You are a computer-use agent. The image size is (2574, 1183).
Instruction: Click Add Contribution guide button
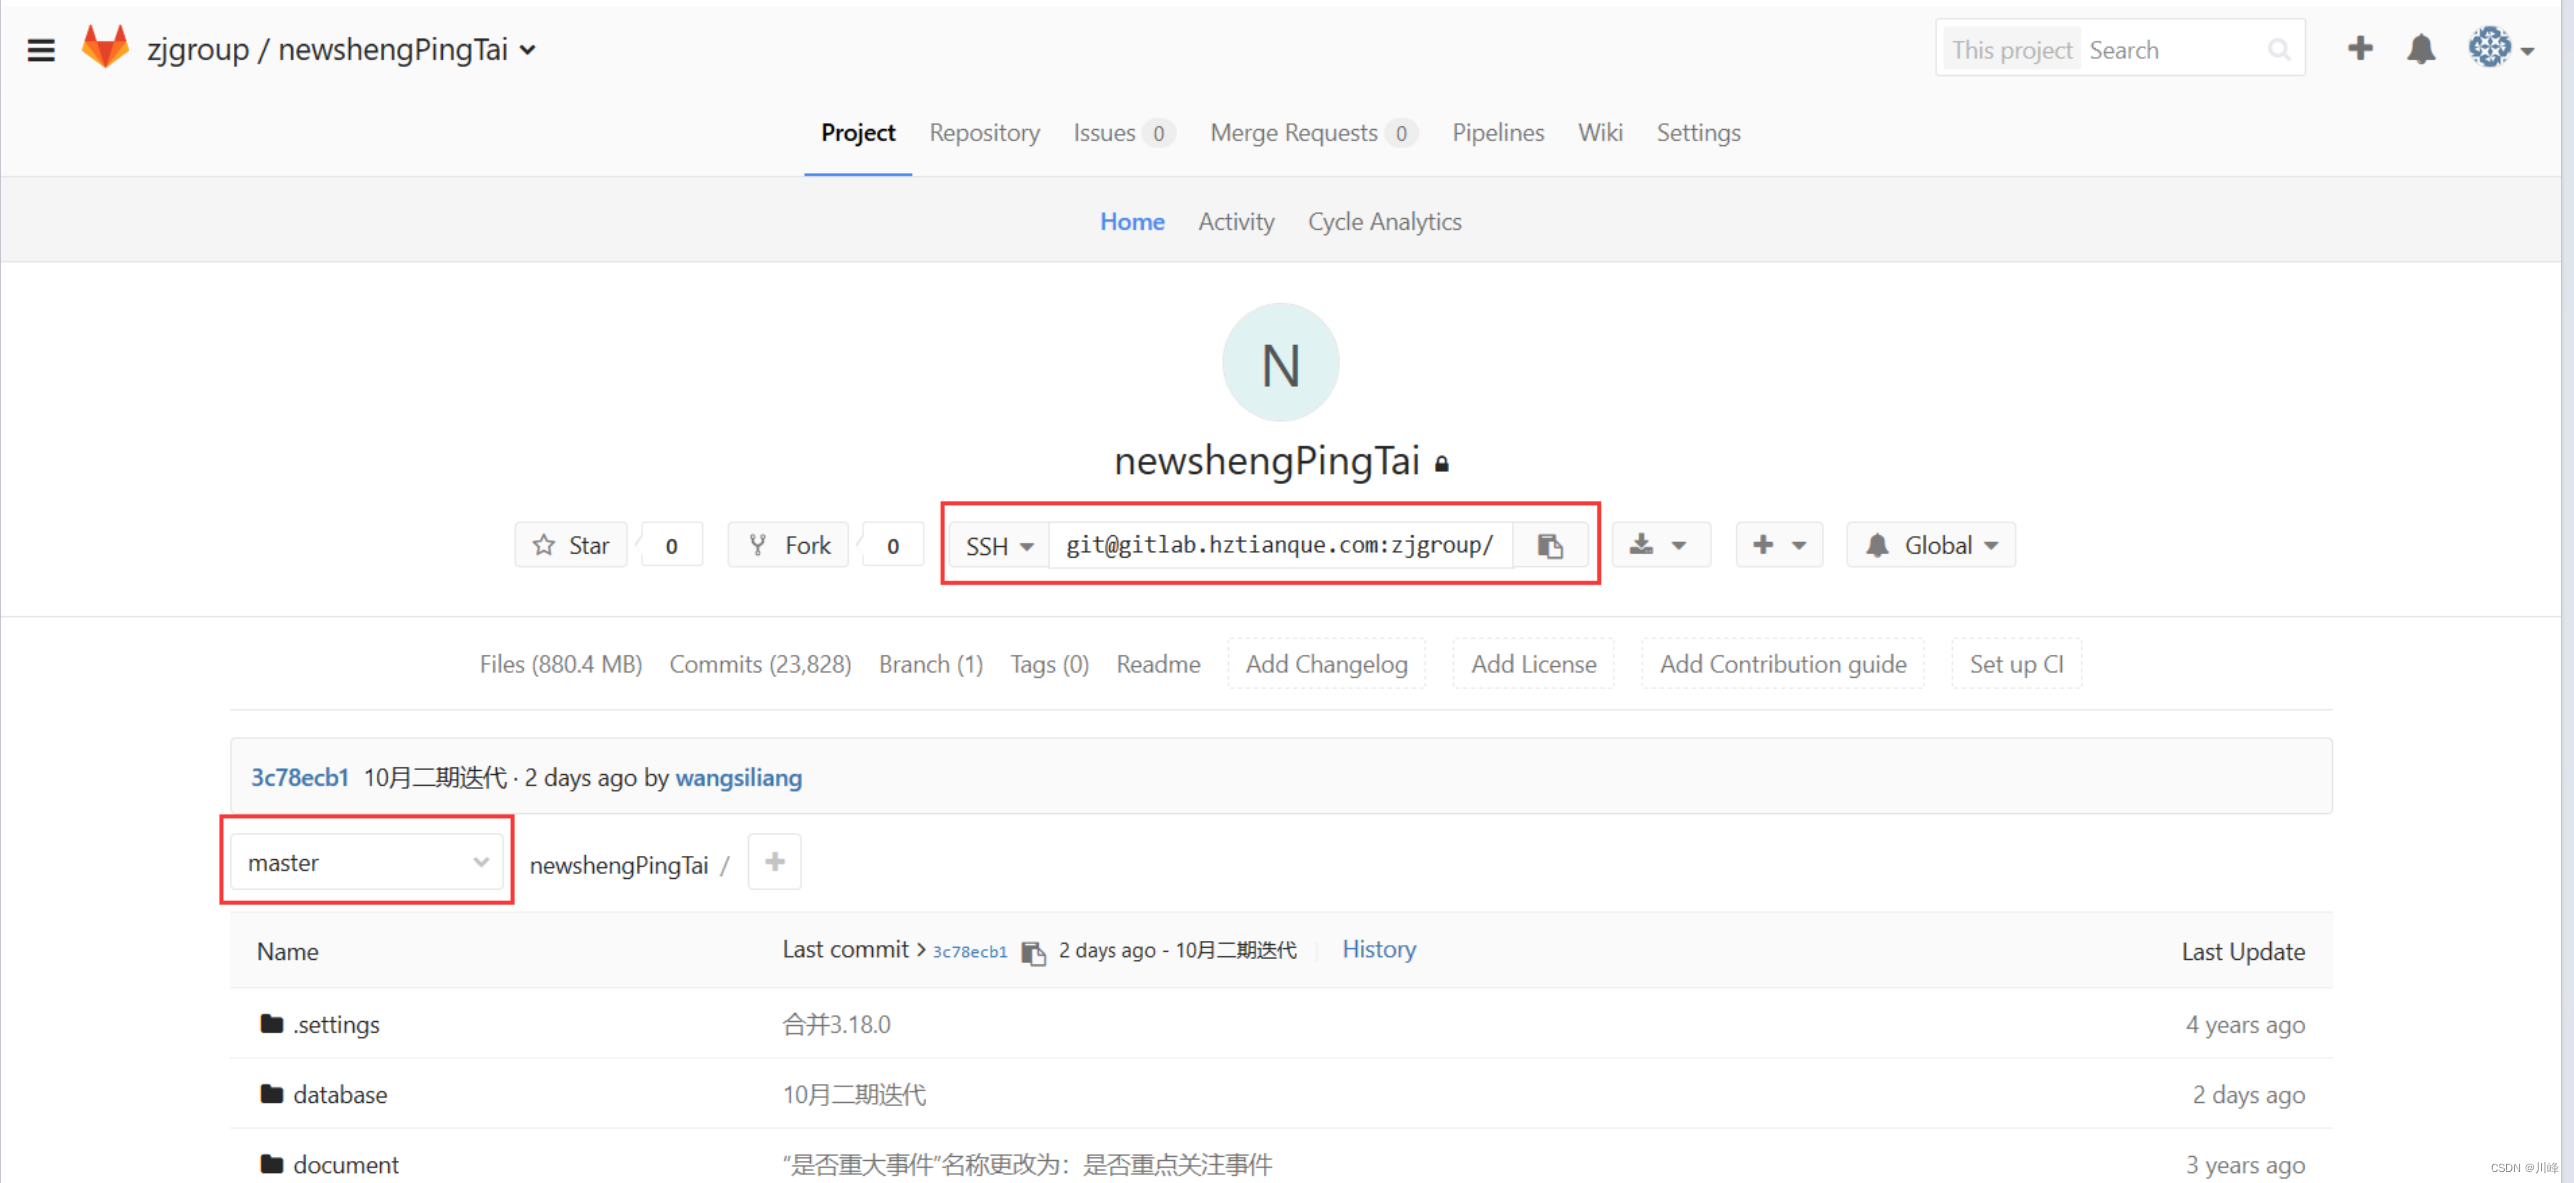coord(1782,664)
